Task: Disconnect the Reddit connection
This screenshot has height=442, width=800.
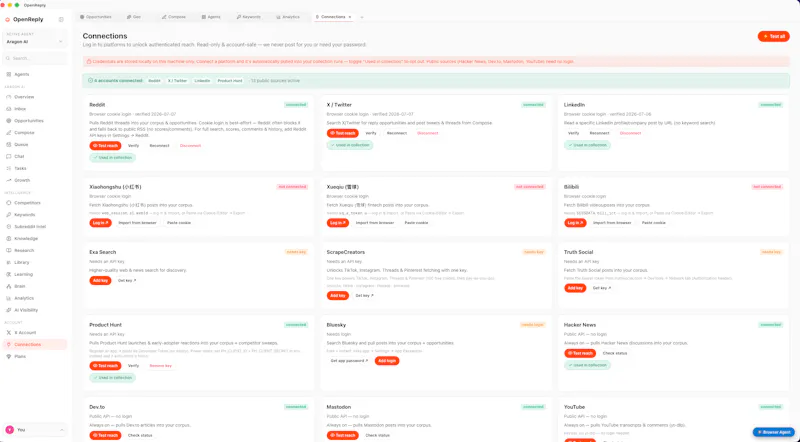Action: (190, 145)
